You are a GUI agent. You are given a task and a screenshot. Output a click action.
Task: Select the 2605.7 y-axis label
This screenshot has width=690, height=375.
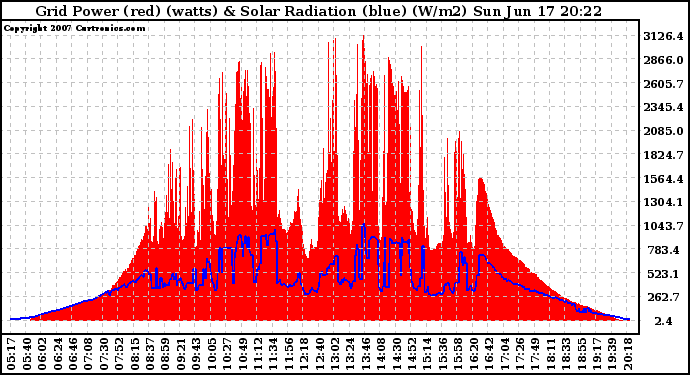tap(663, 84)
